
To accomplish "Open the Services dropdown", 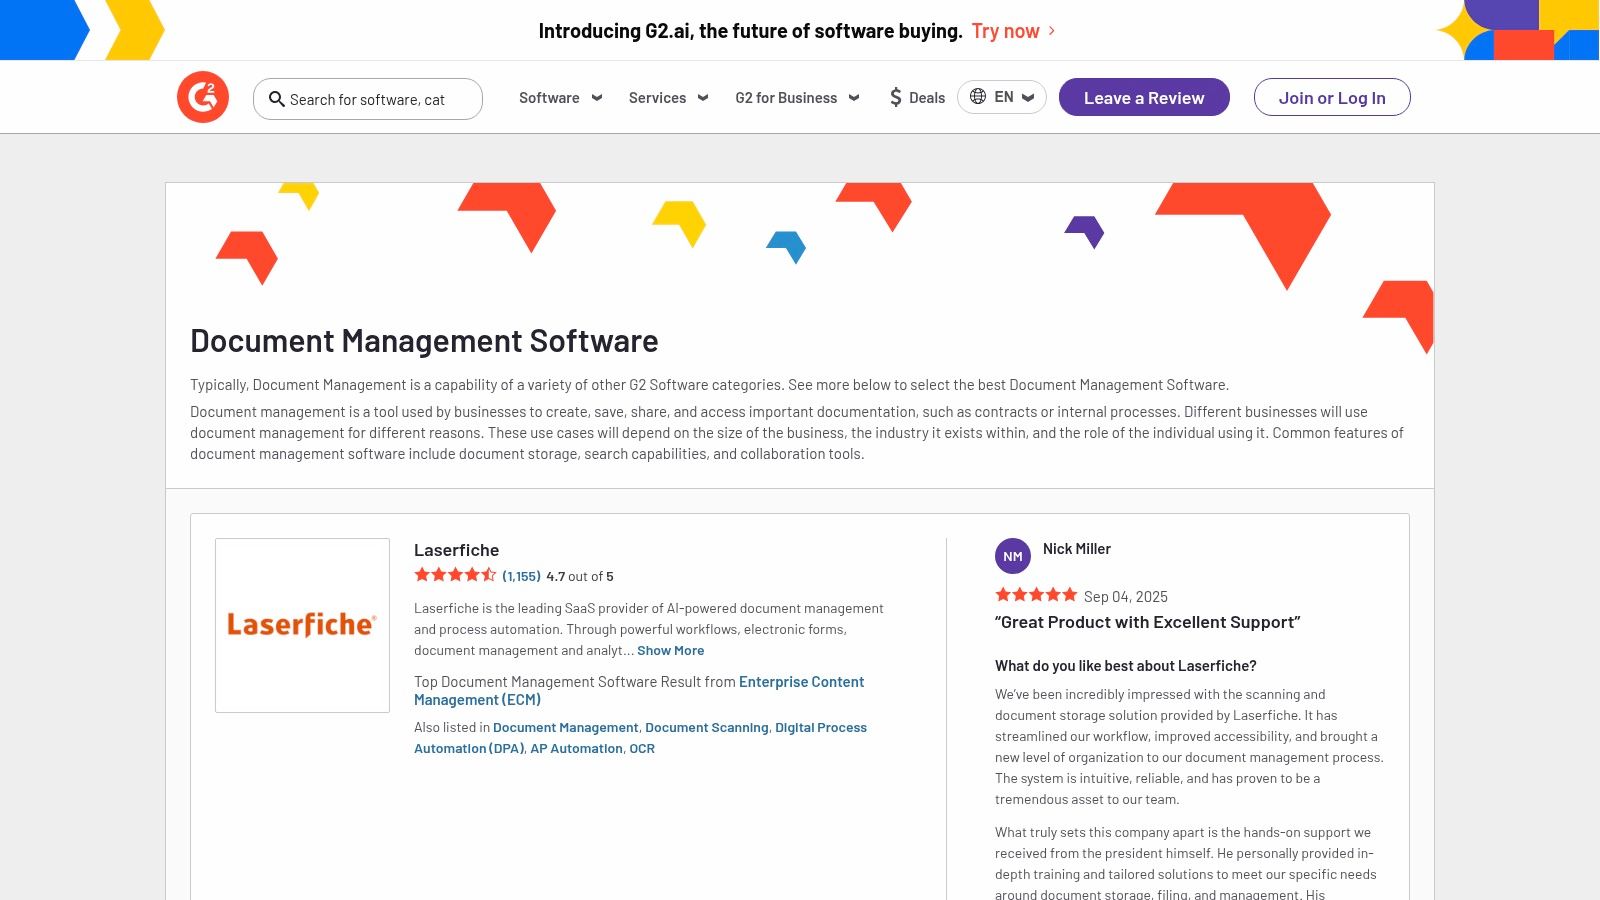I will 667,97.
